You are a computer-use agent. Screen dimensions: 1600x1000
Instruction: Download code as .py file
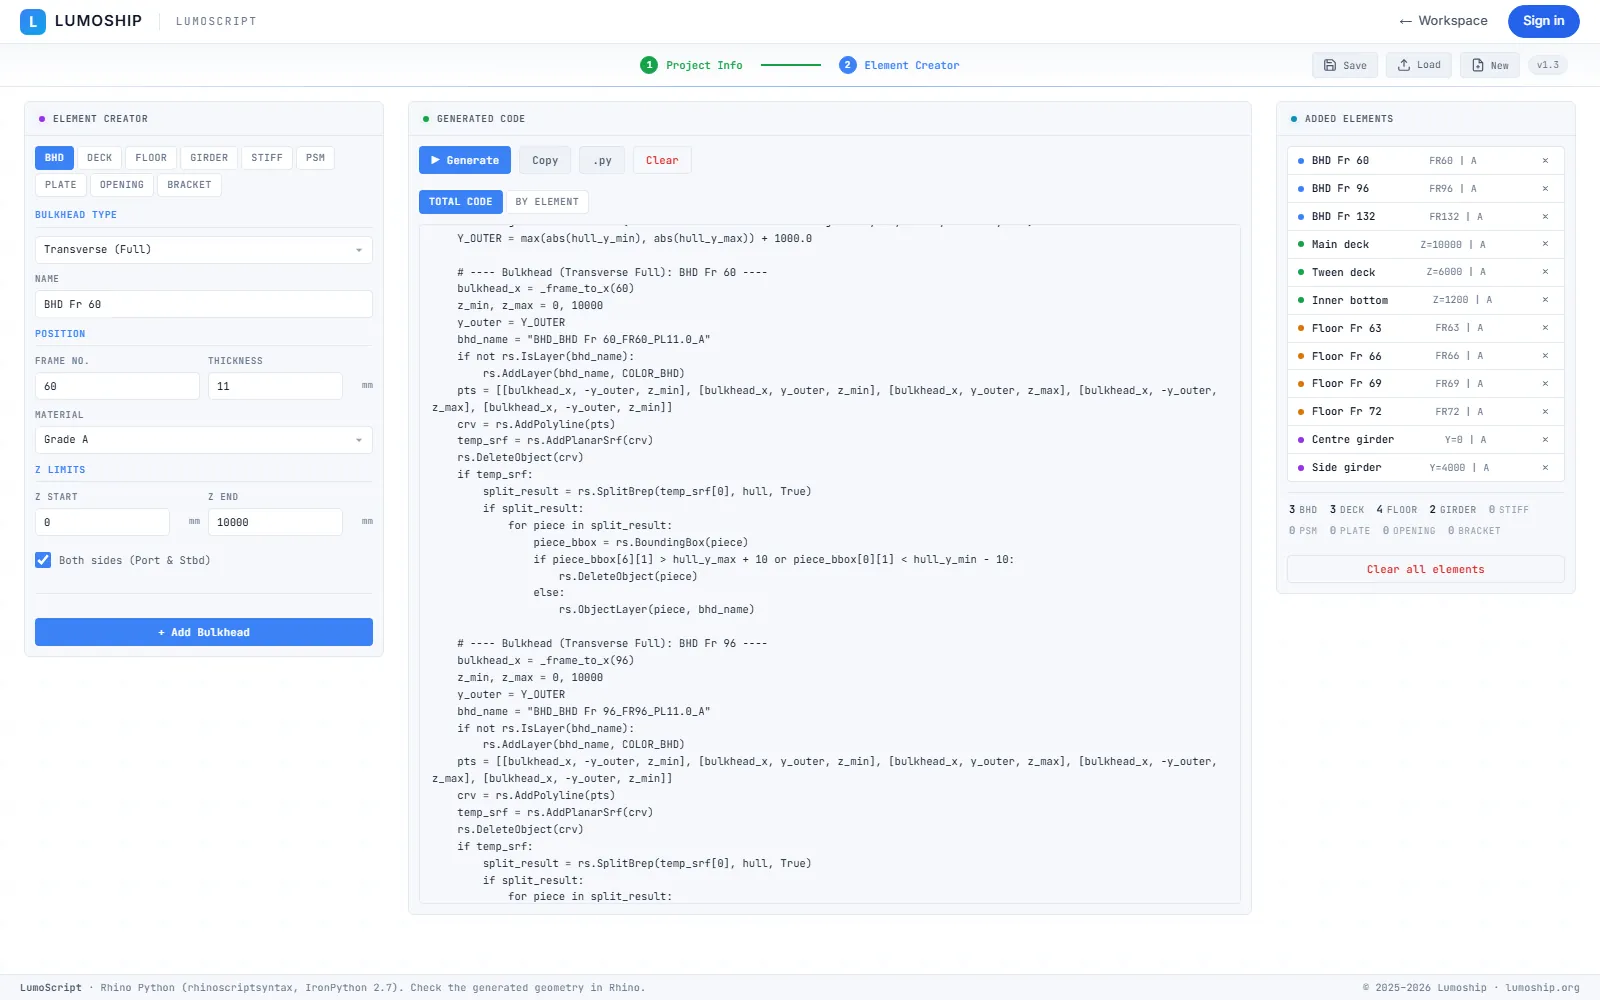[602, 160]
